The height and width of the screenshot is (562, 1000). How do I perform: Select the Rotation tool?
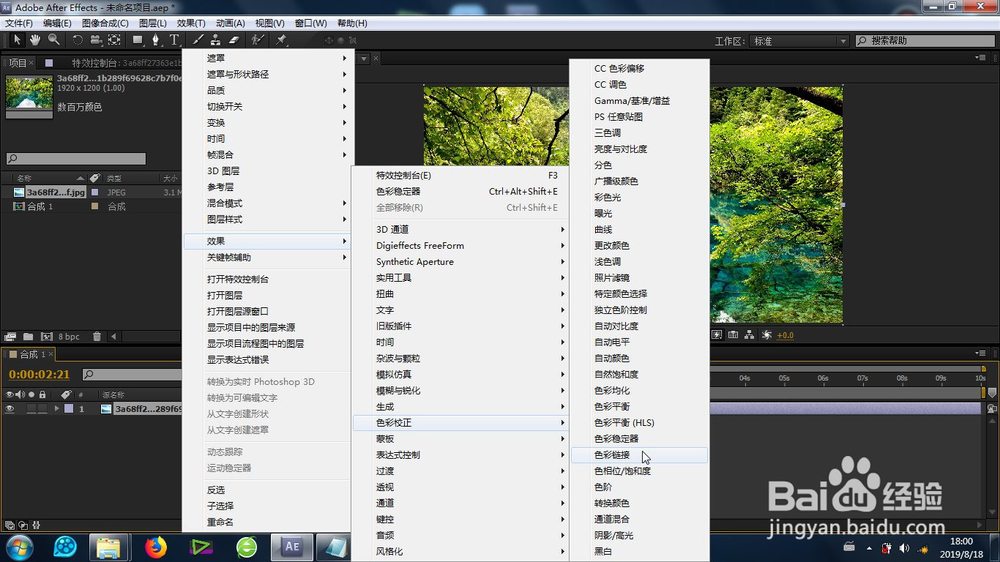(77, 40)
